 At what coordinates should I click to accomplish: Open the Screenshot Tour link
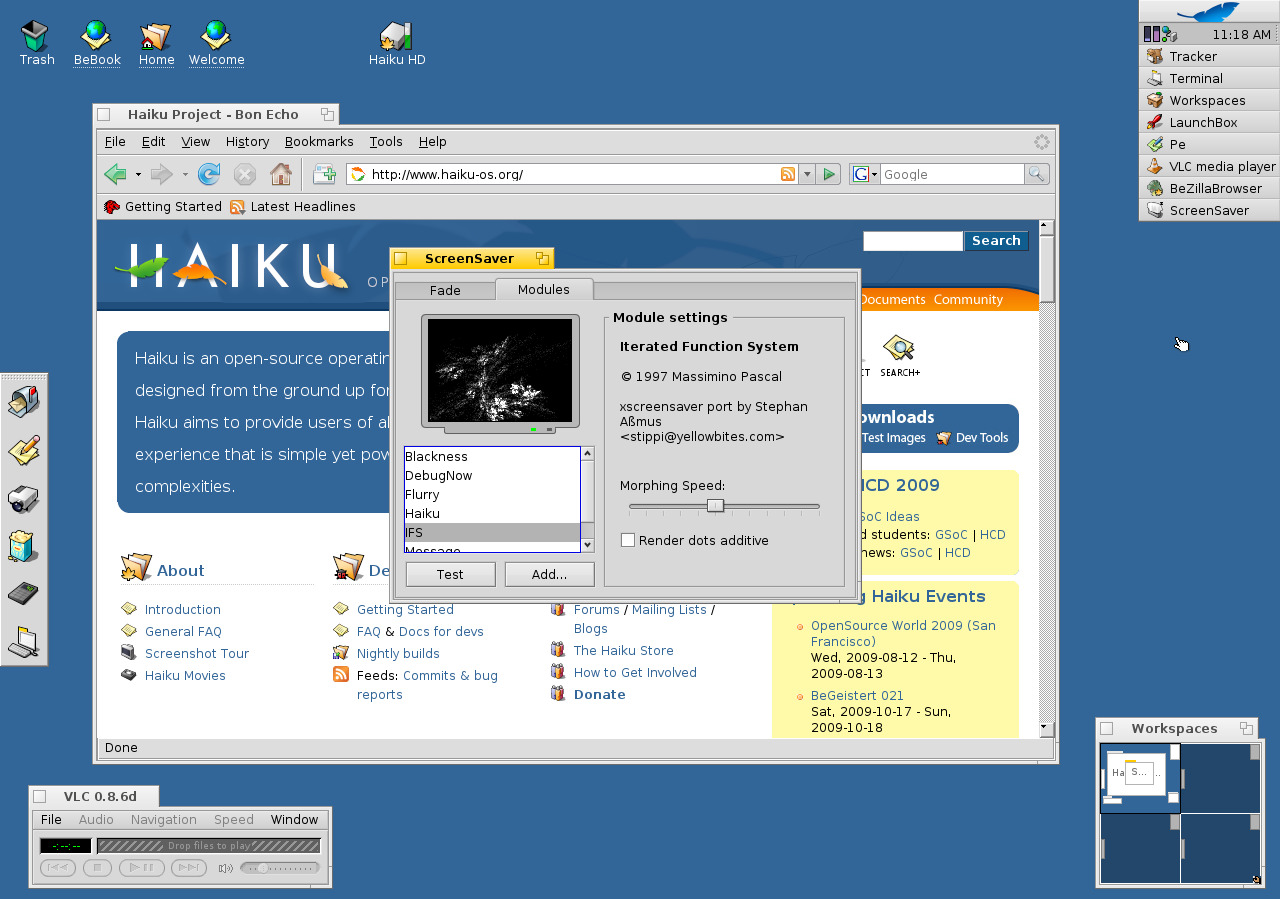(x=197, y=653)
